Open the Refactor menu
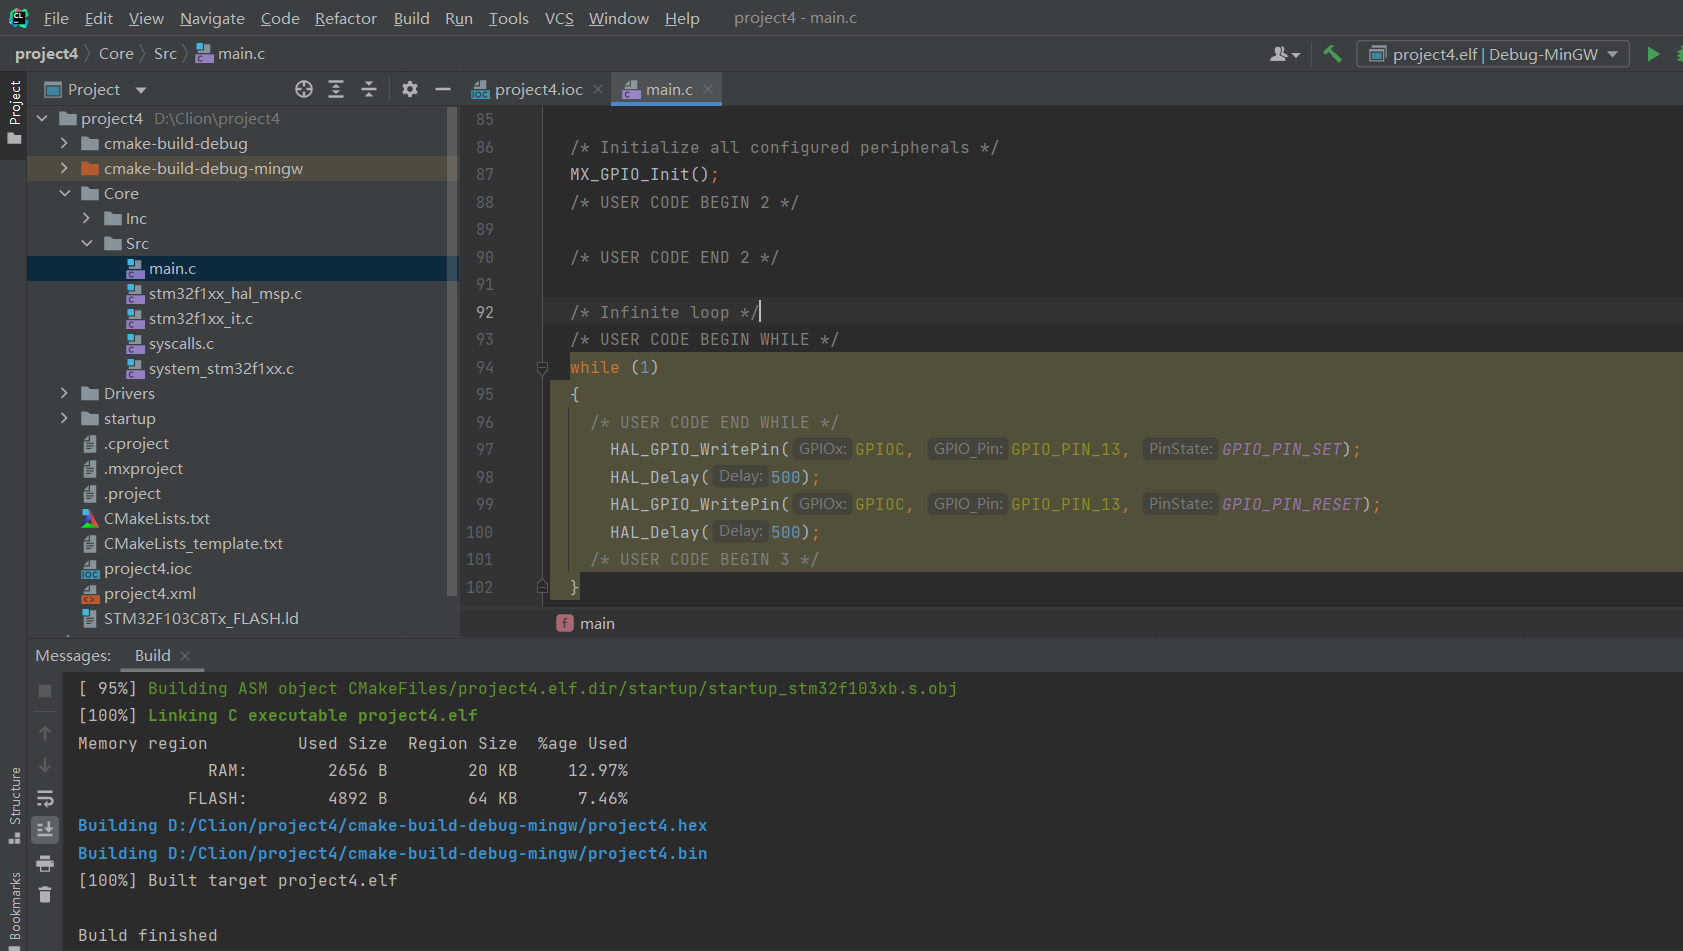Image resolution: width=1683 pixels, height=951 pixels. (x=346, y=18)
